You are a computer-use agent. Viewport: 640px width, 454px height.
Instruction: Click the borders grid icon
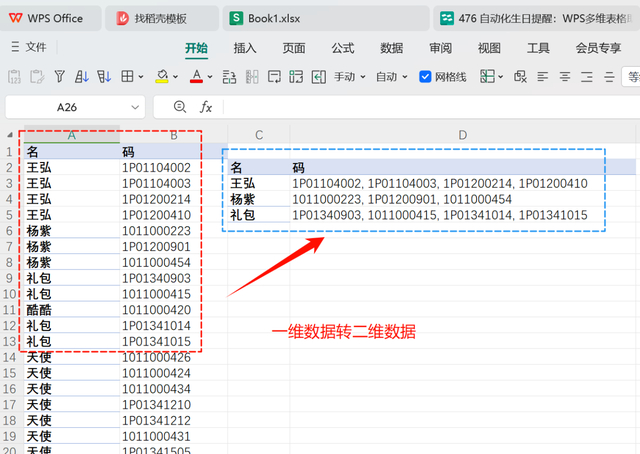coord(127,76)
